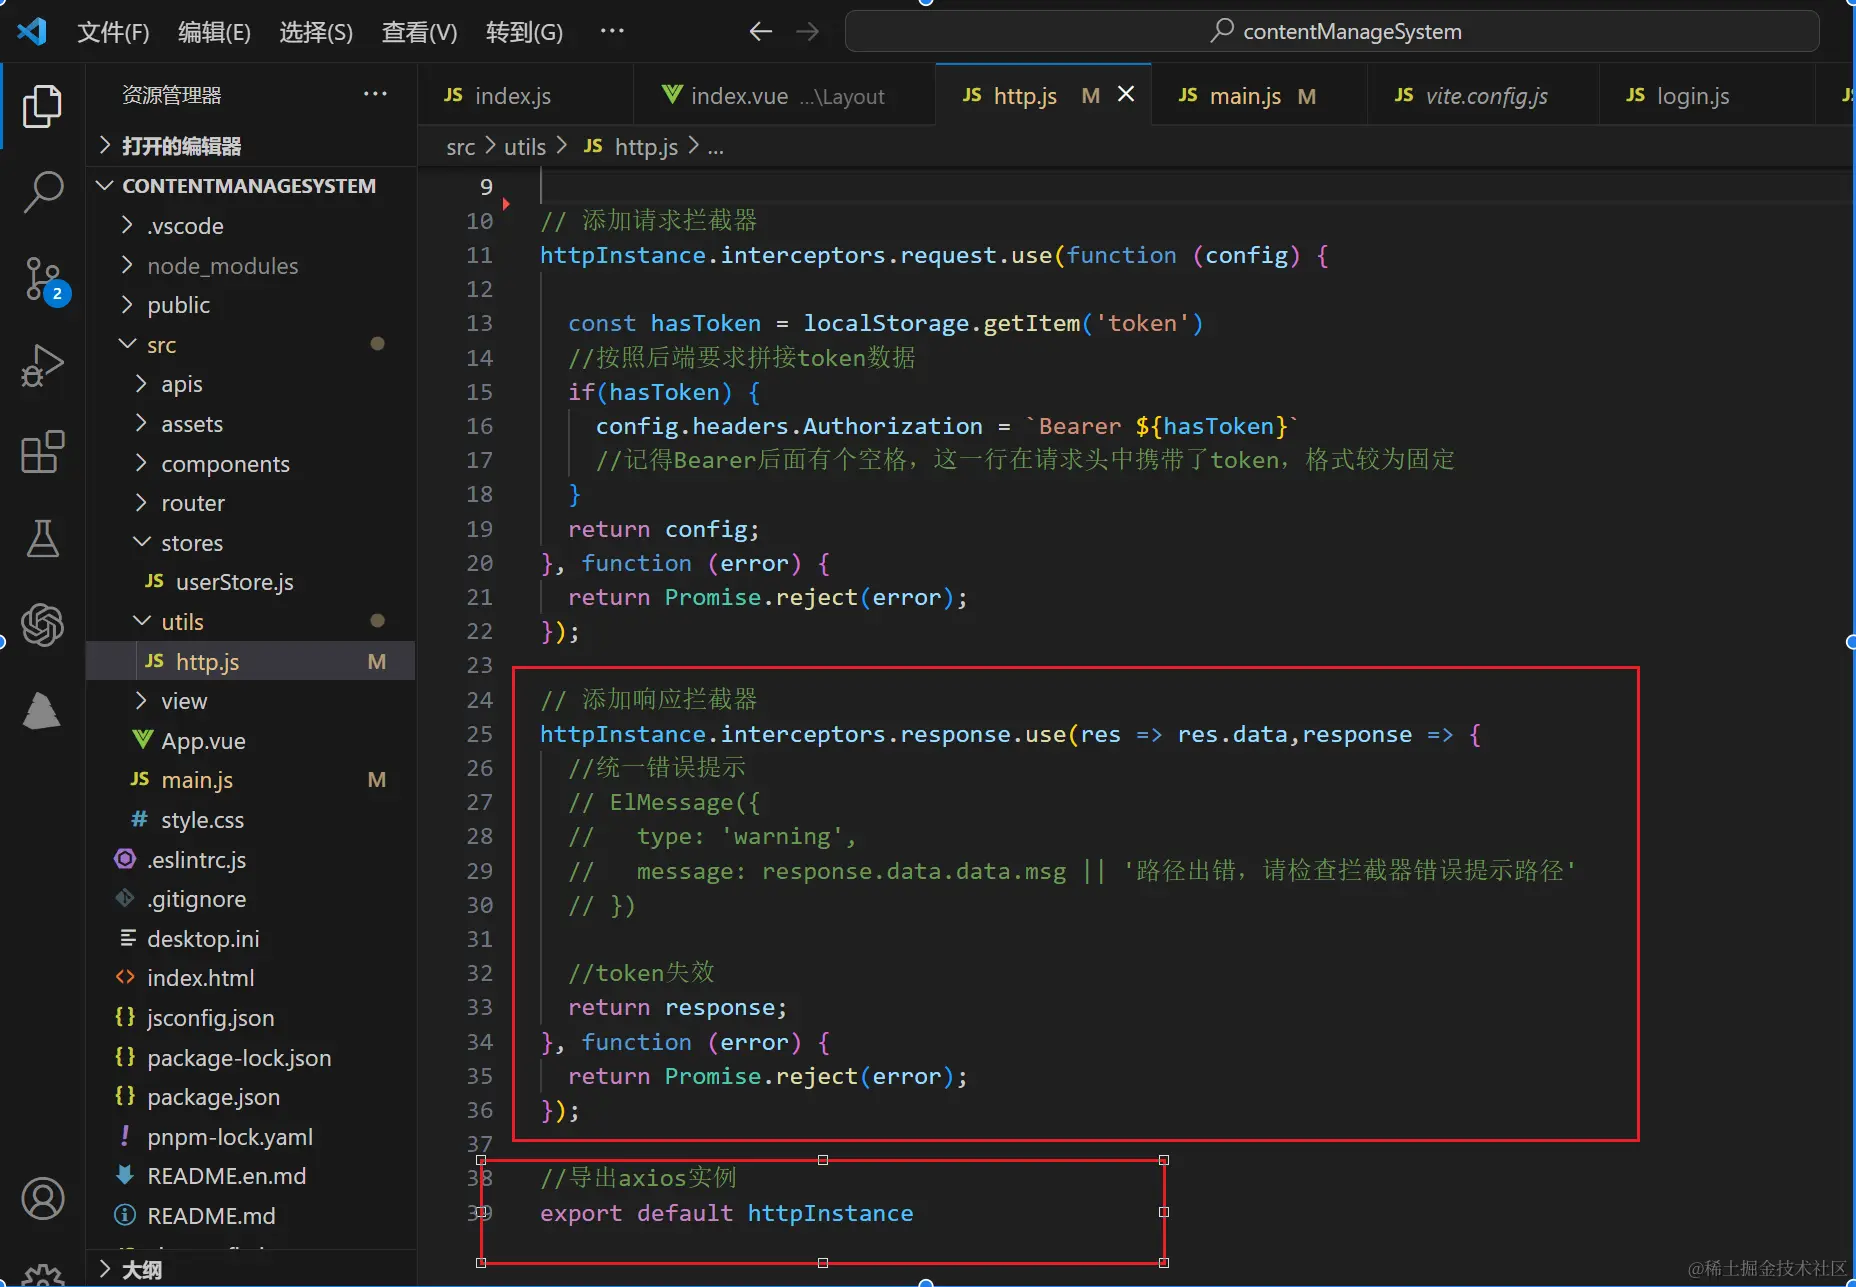This screenshot has width=1856, height=1287.
Task: Open the Extensions view icon
Action: [x=42, y=452]
